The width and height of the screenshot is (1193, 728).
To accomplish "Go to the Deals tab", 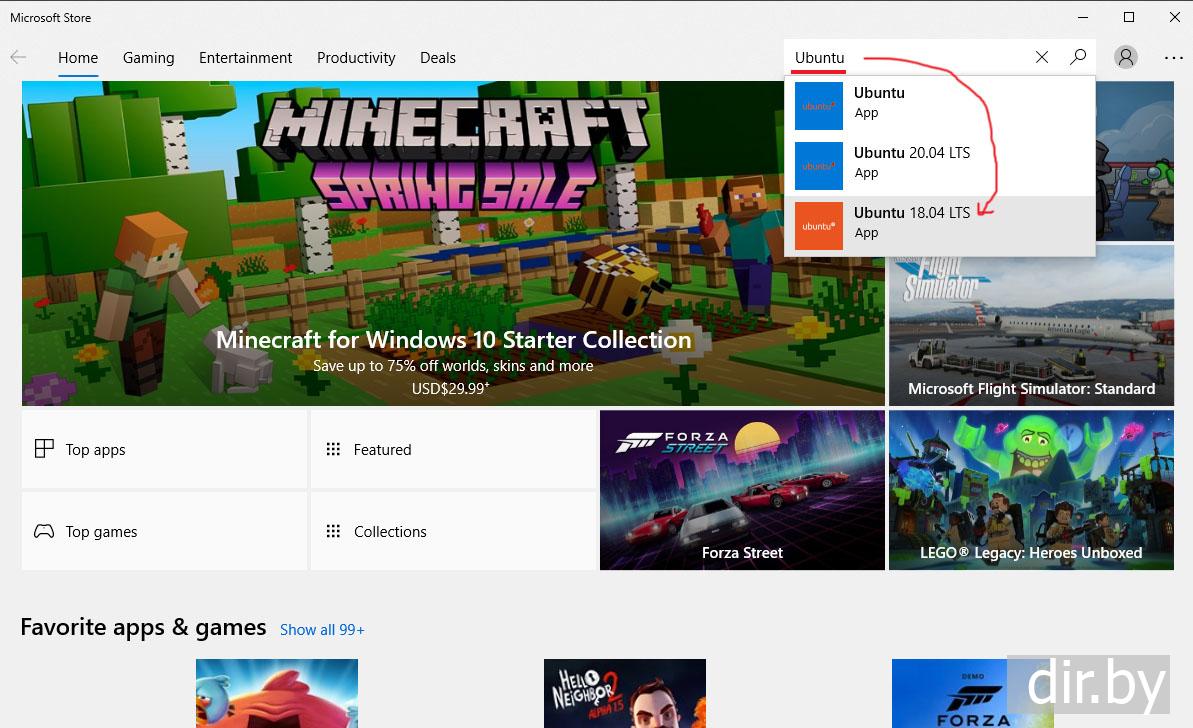I will 438,58.
